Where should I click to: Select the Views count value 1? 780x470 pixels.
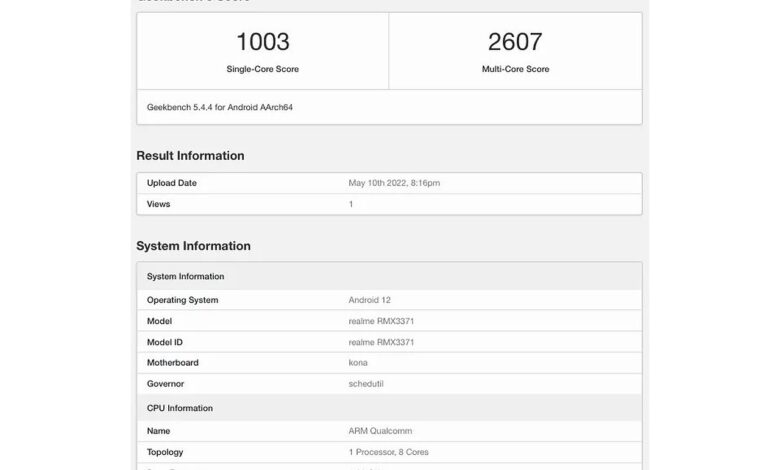[351, 204]
